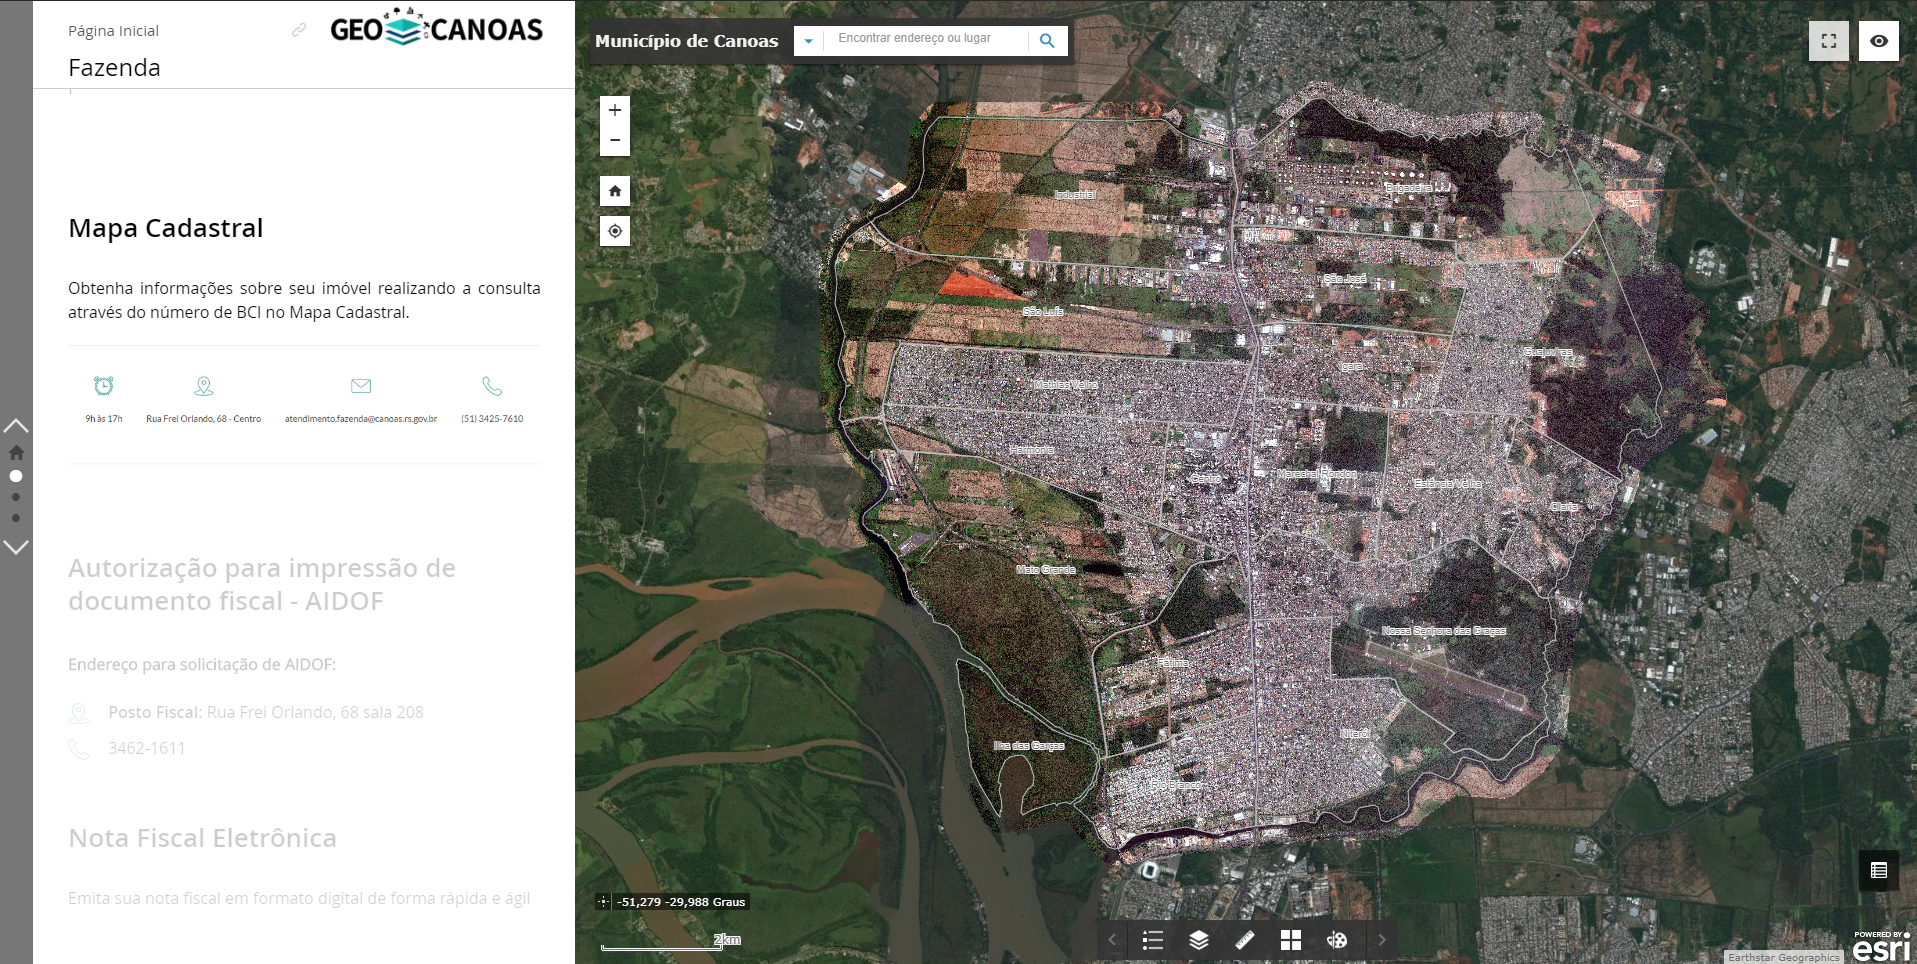Viewport: 1917px width, 964px height.
Task: Click the search magnifier button
Action: pos(1047,41)
